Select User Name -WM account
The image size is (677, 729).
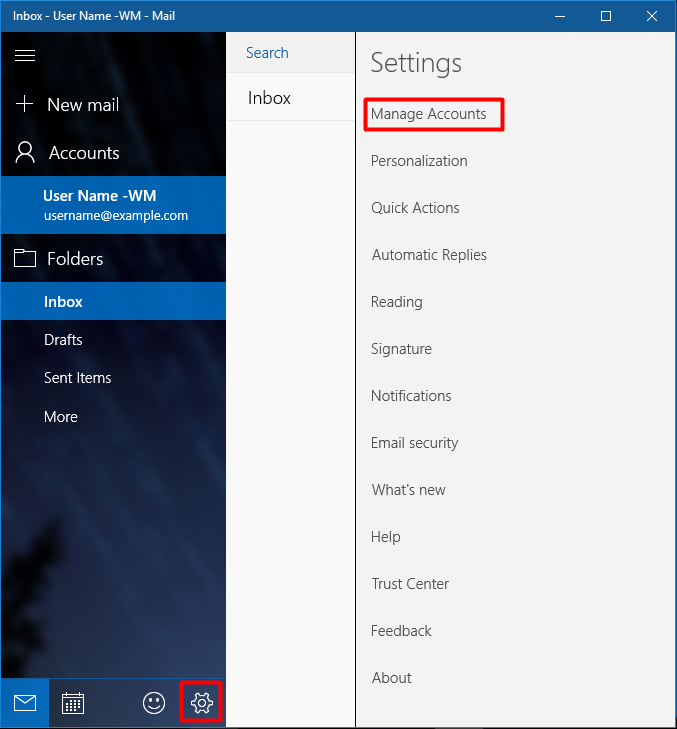coord(113,205)
